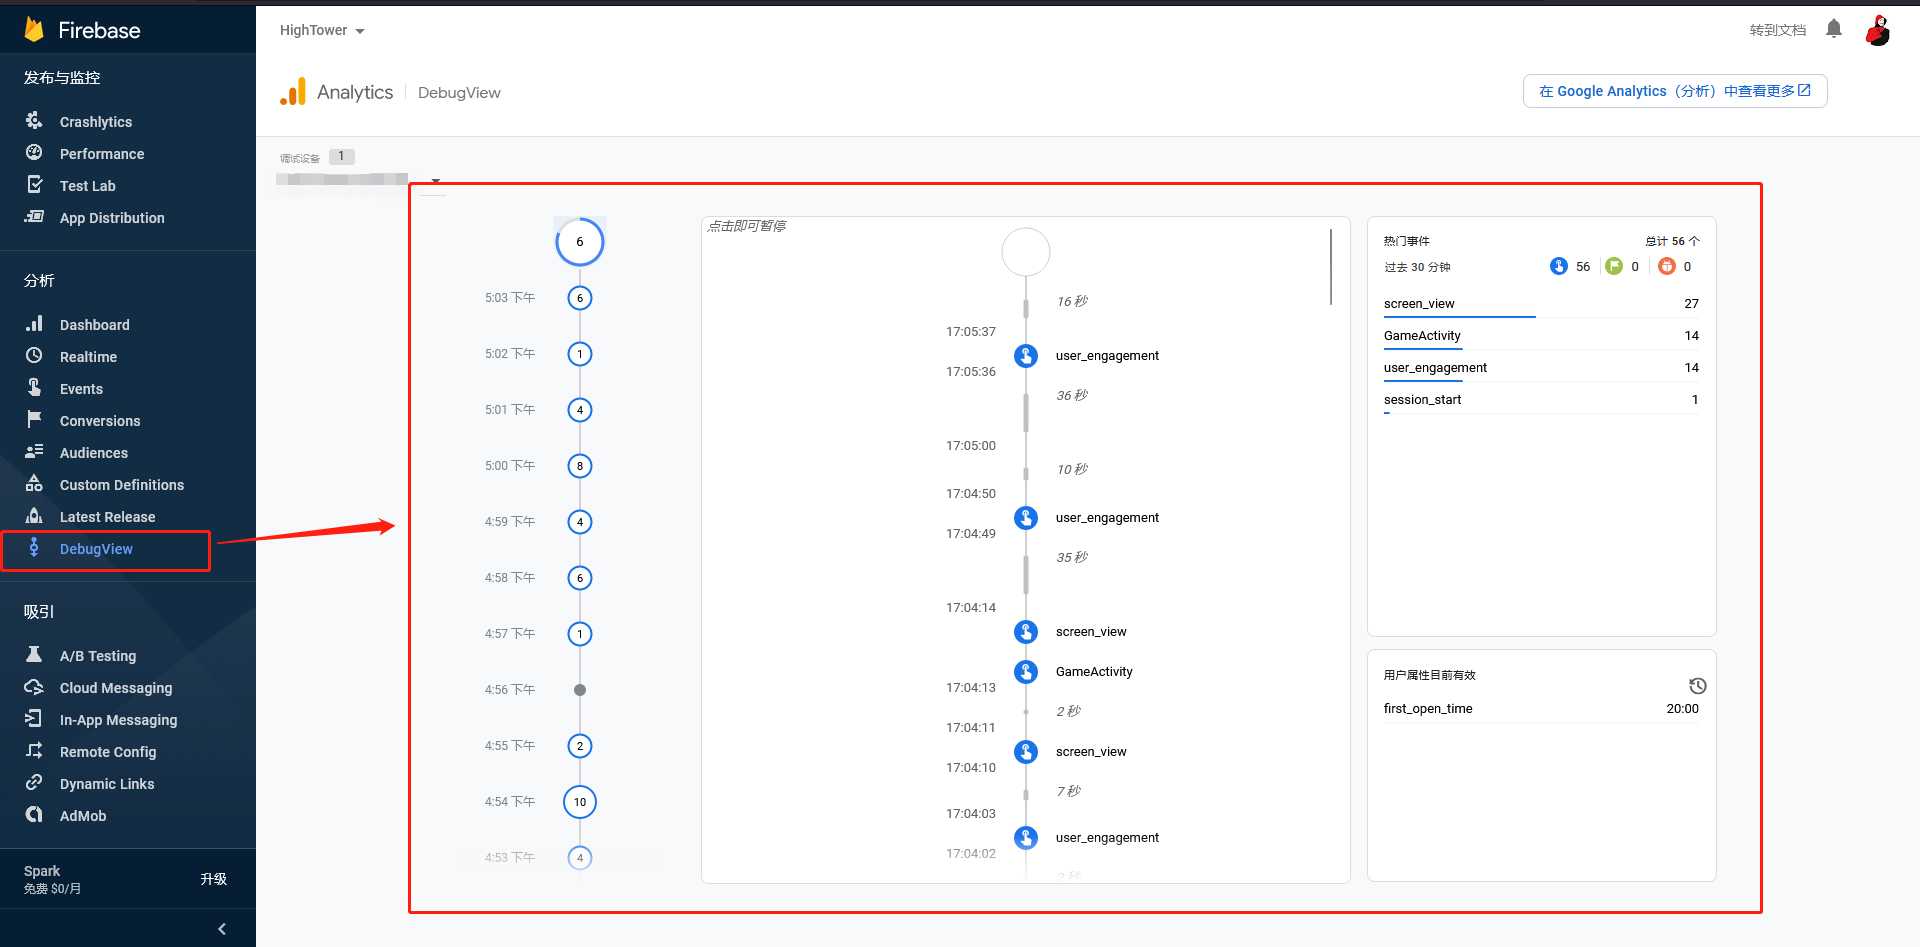Click the Analytics breadcrumb title
Viewport: 1920px width, 947px height.
[x=355, y=92]
